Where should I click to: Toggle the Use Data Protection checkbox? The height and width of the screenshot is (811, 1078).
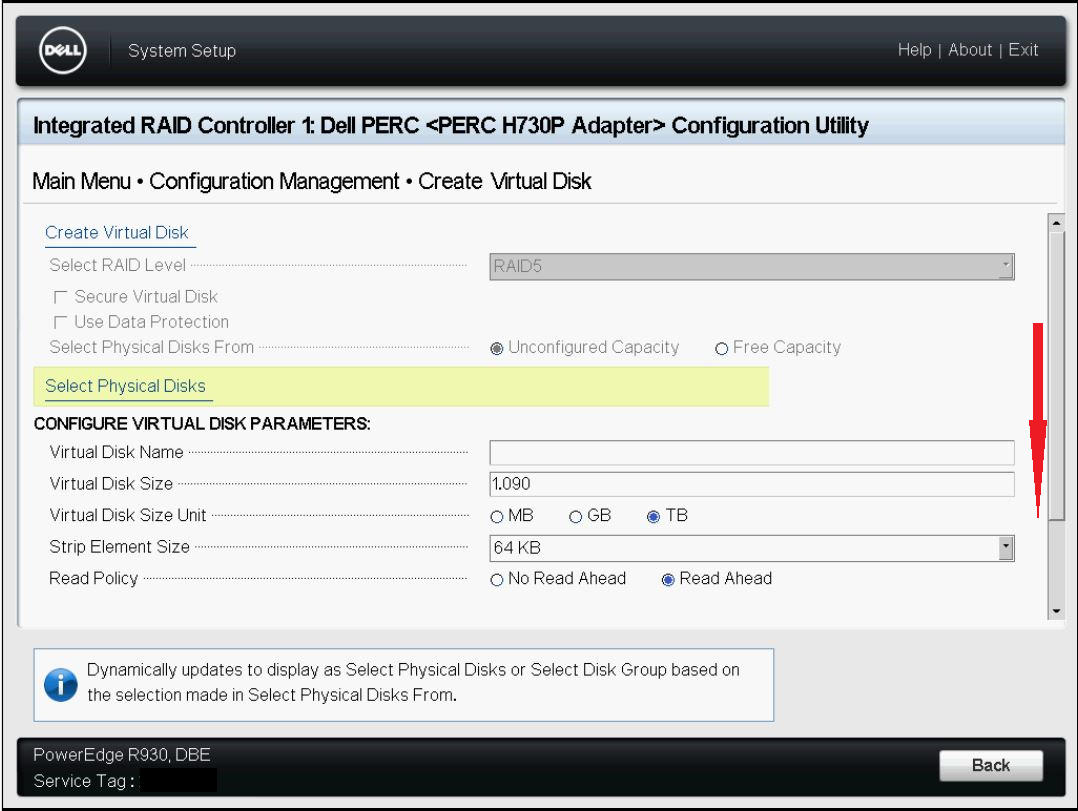60,322
